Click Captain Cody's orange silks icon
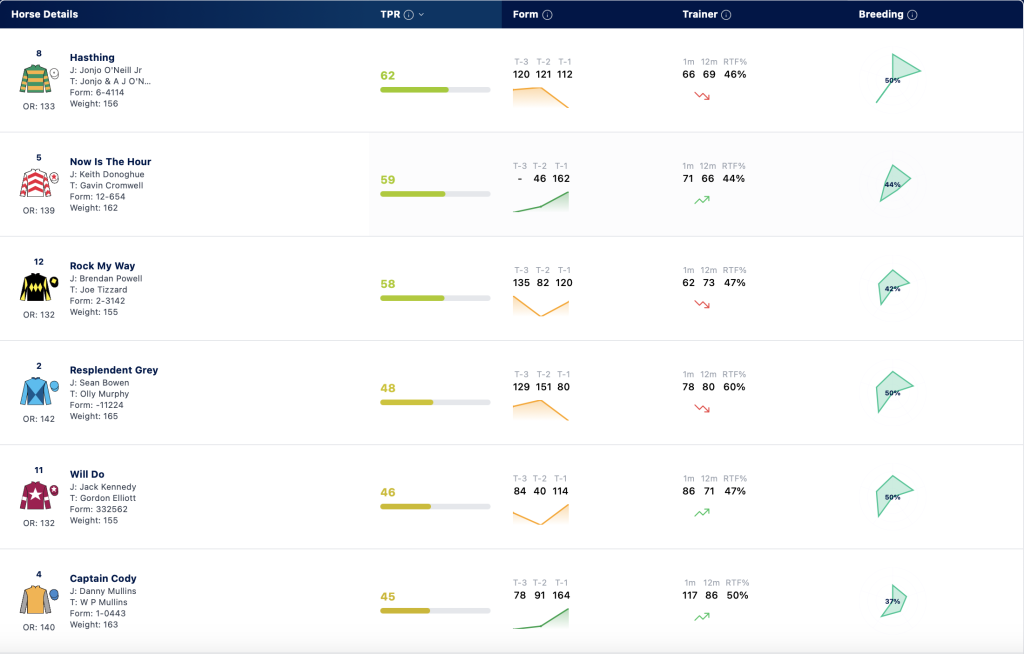 (38, 600)
